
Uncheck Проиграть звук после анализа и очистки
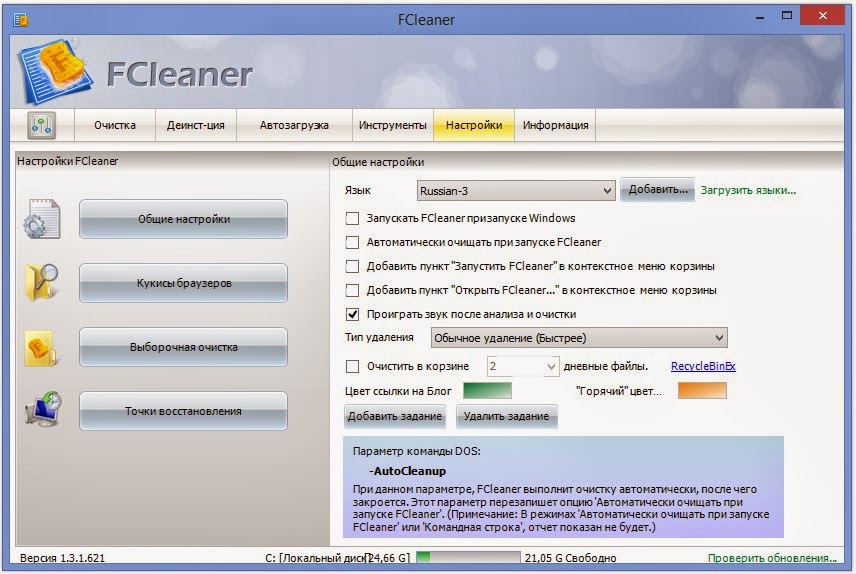[352, 315]
